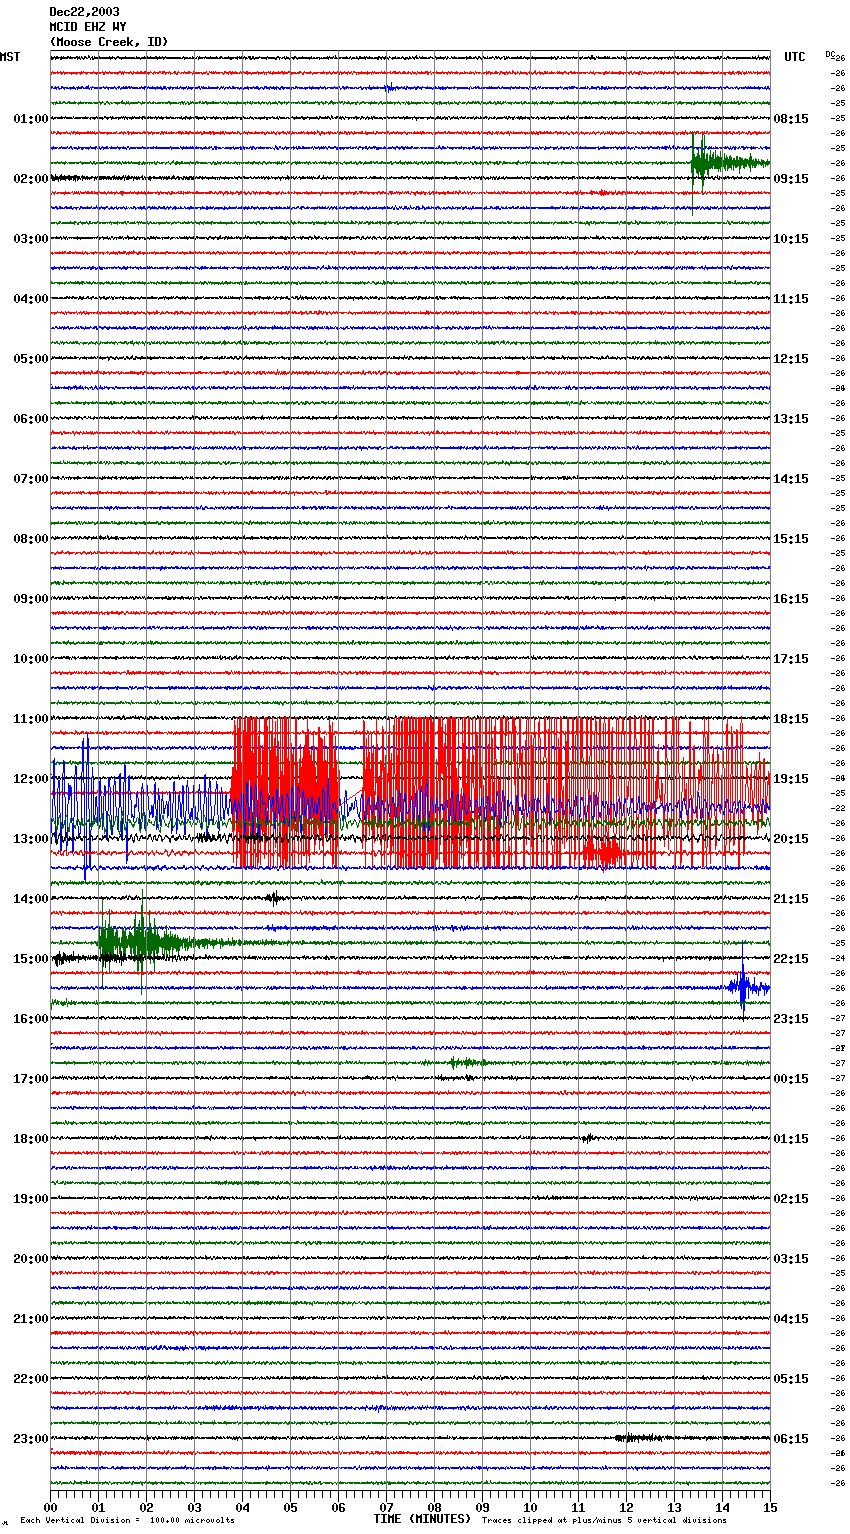850x1534 pixels.
Task: Select the 18:00 MST row label
Action: pos(31,1139)
